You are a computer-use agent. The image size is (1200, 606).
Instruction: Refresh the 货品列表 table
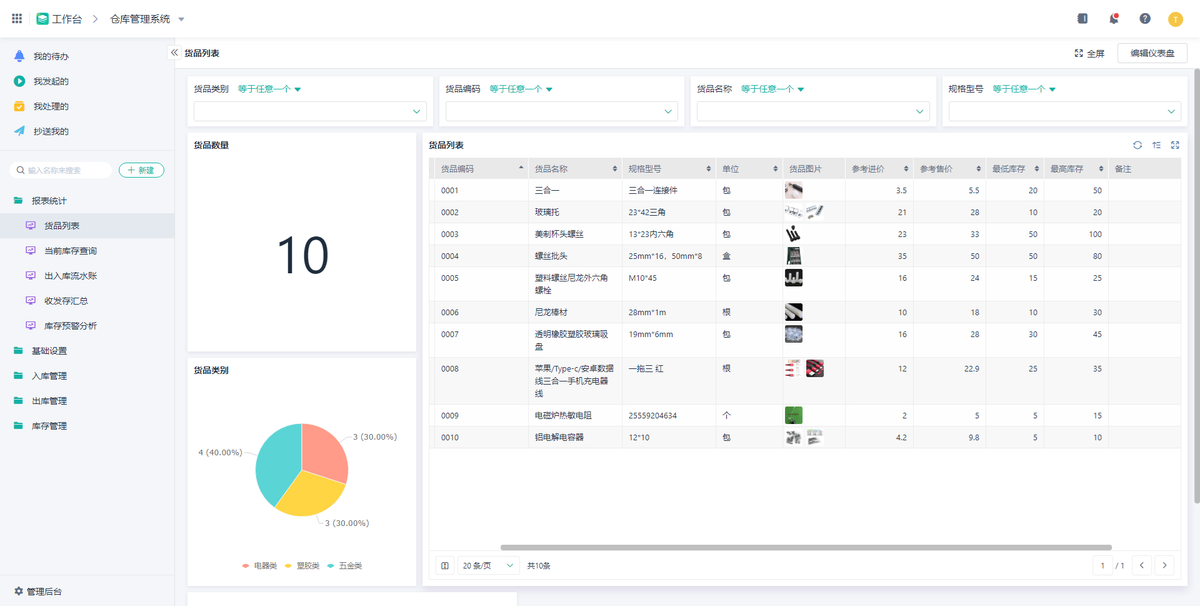(1137, 145)
